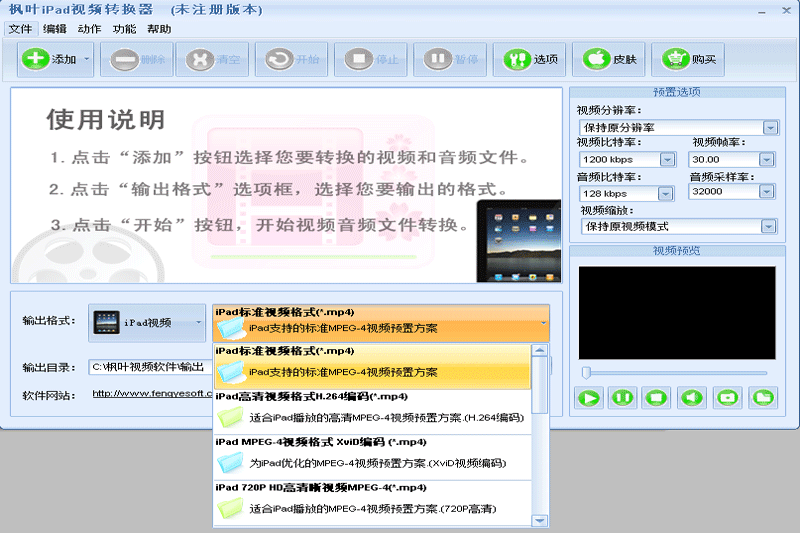Open the folder button under preview
Viewport: 800px width, 533px height.
[763, 398]
